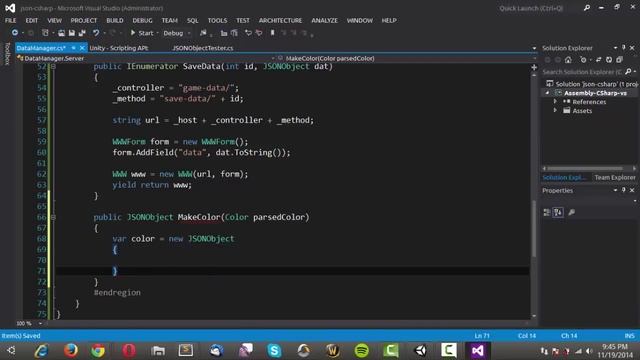Image resolution: width=640 pixels, height=360 pixels.
Task: Toggle auto-hide pin on Solution Explorer
Action: point(623,48)
